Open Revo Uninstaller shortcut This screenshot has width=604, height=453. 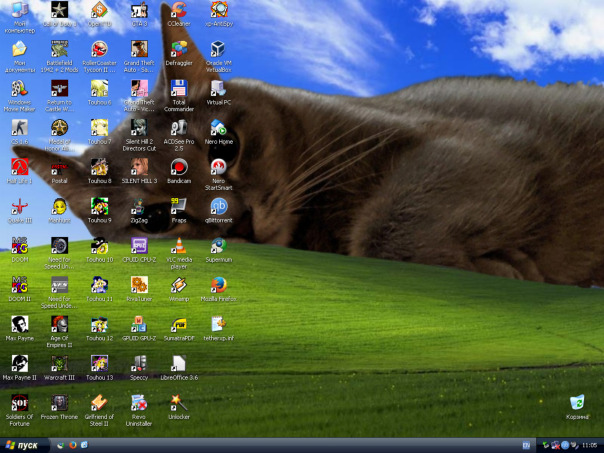point(139,403)
